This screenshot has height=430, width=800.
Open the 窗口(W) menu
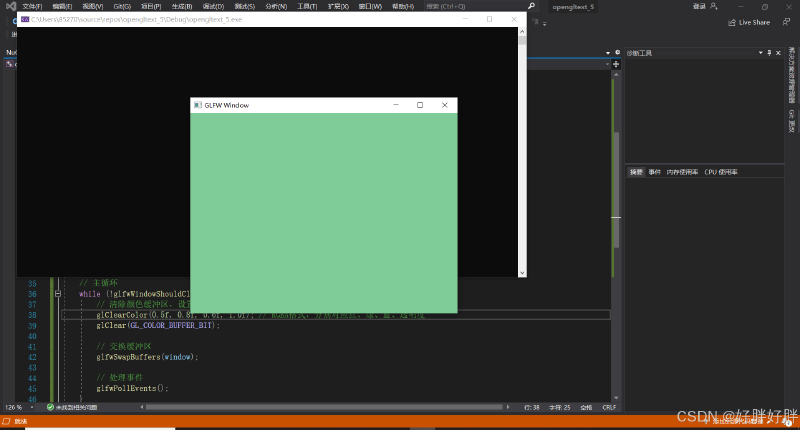click(x=370, y=6)
